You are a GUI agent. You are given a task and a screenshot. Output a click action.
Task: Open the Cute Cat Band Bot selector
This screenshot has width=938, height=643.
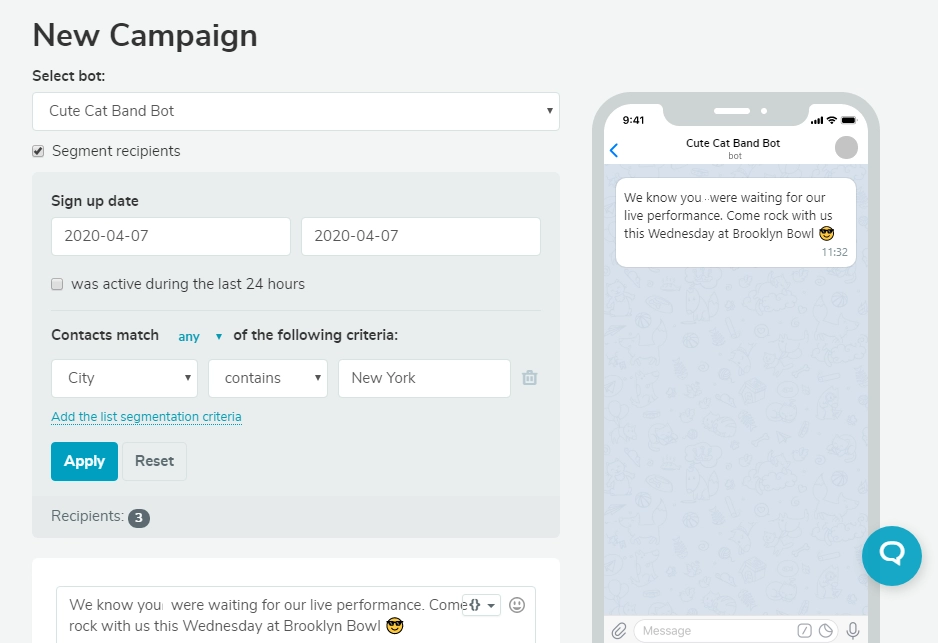tap(295, 112)
